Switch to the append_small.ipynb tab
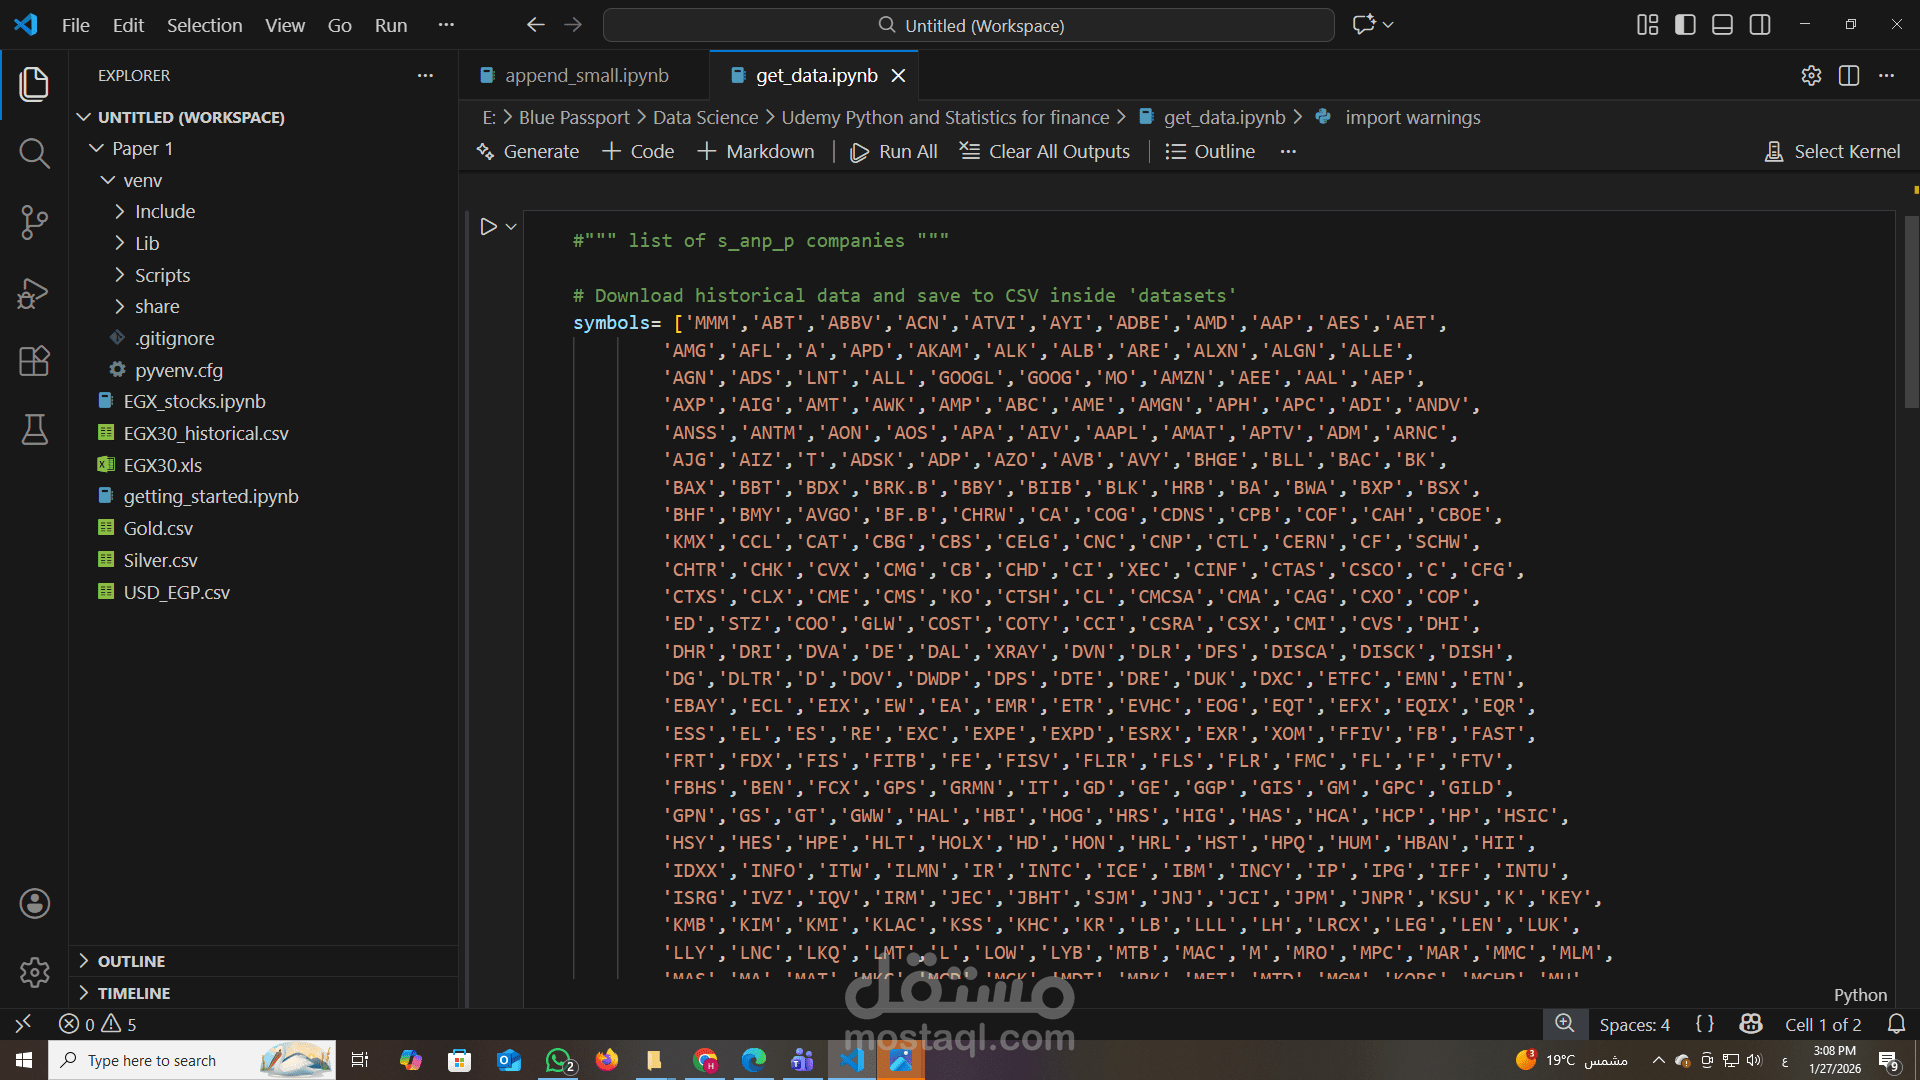The image size is (1920, 1080). tap(586, 76)
